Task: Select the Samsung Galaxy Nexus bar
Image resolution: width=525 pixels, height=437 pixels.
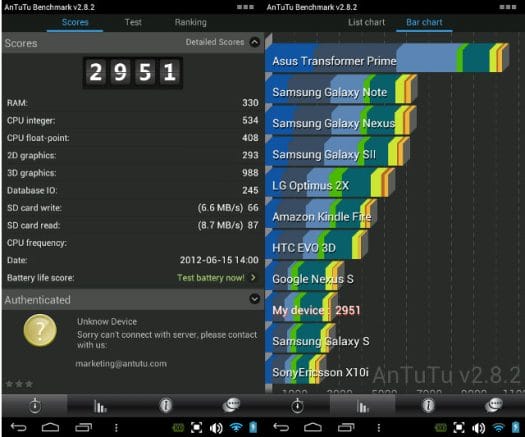Action: pos(341,120)
